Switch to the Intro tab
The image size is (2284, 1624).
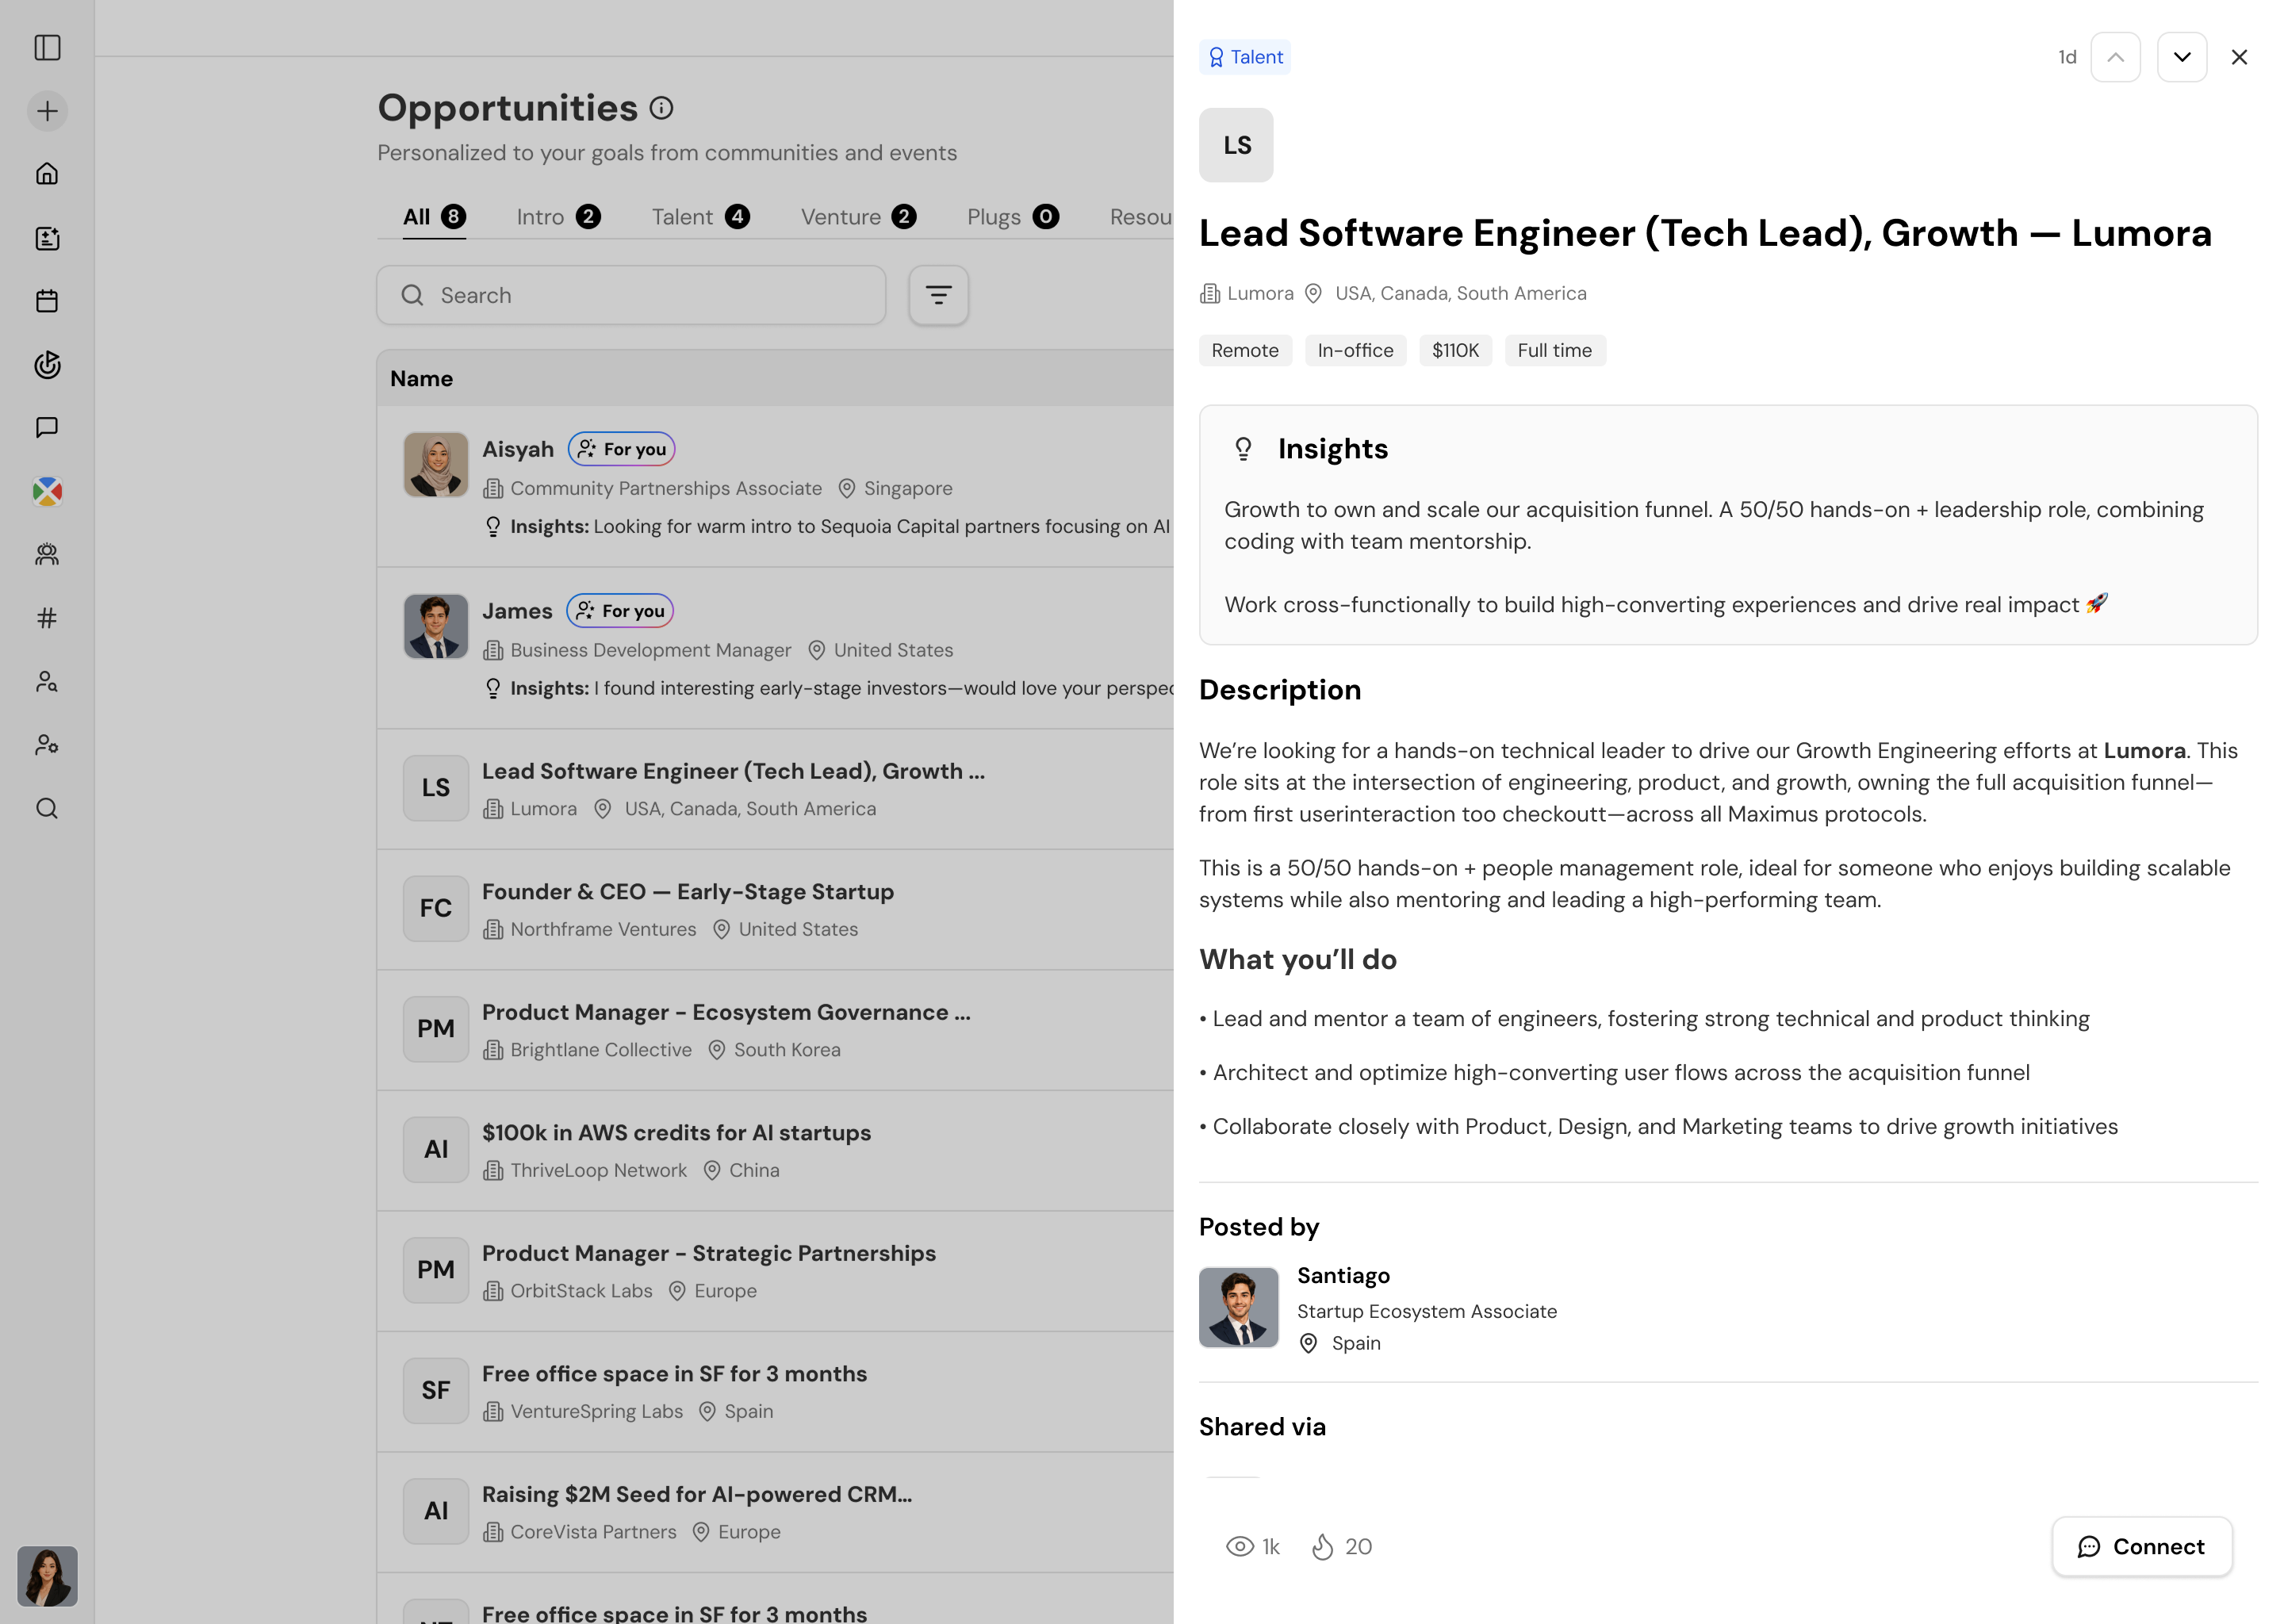(x=558, y=217)
